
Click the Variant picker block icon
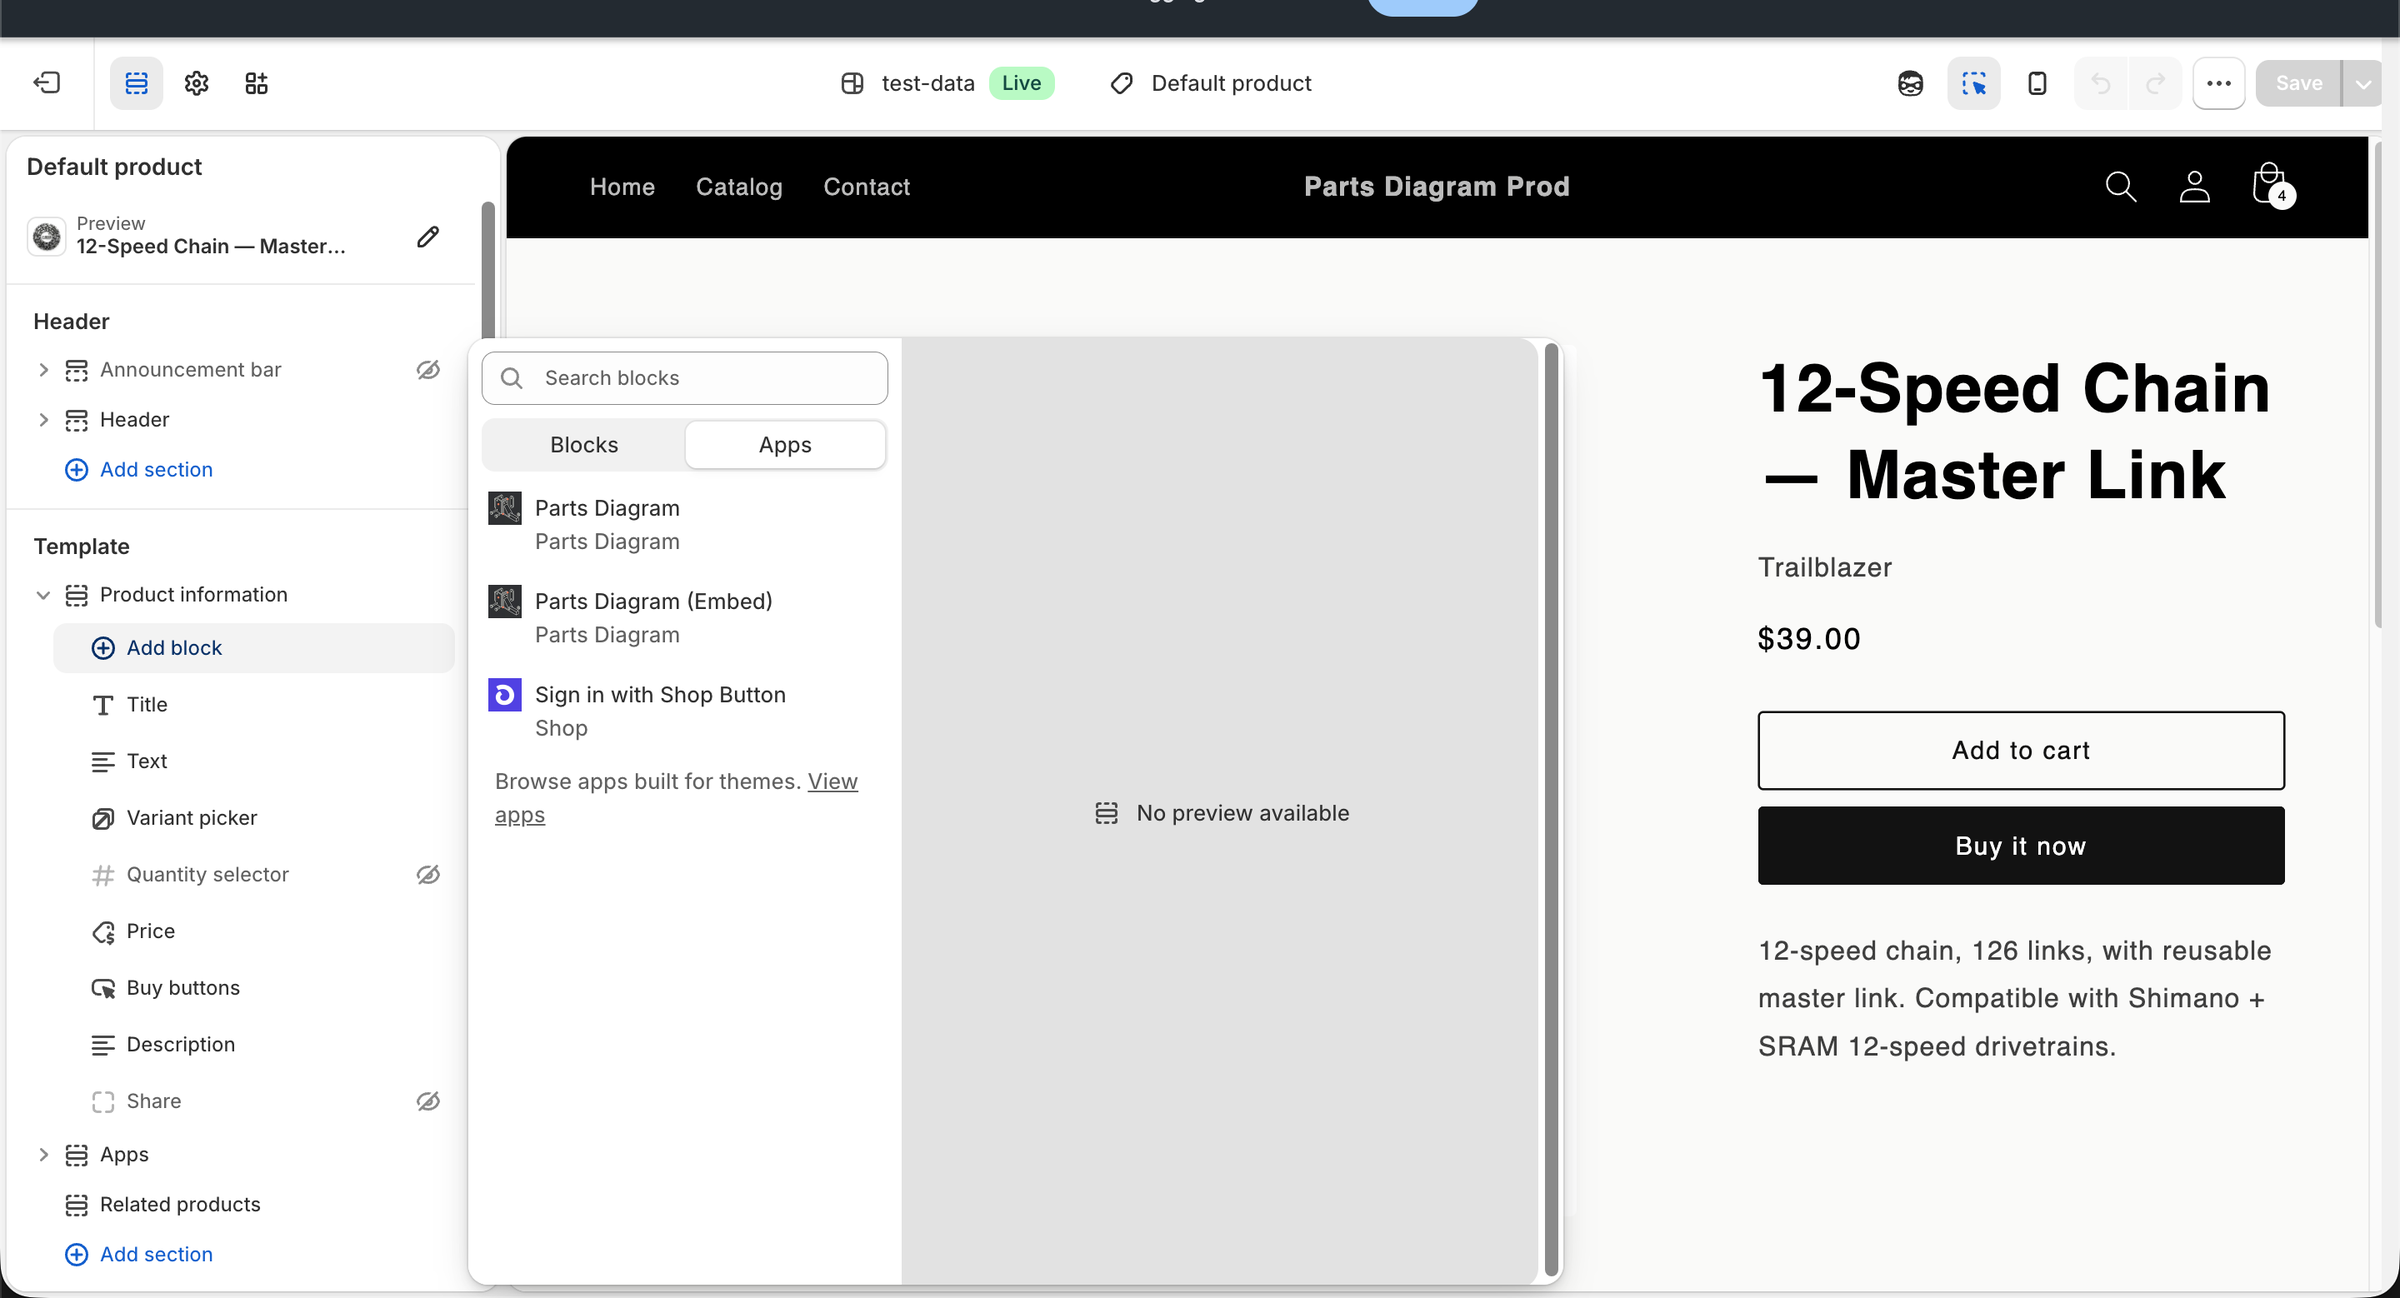[x=102, y=818]
